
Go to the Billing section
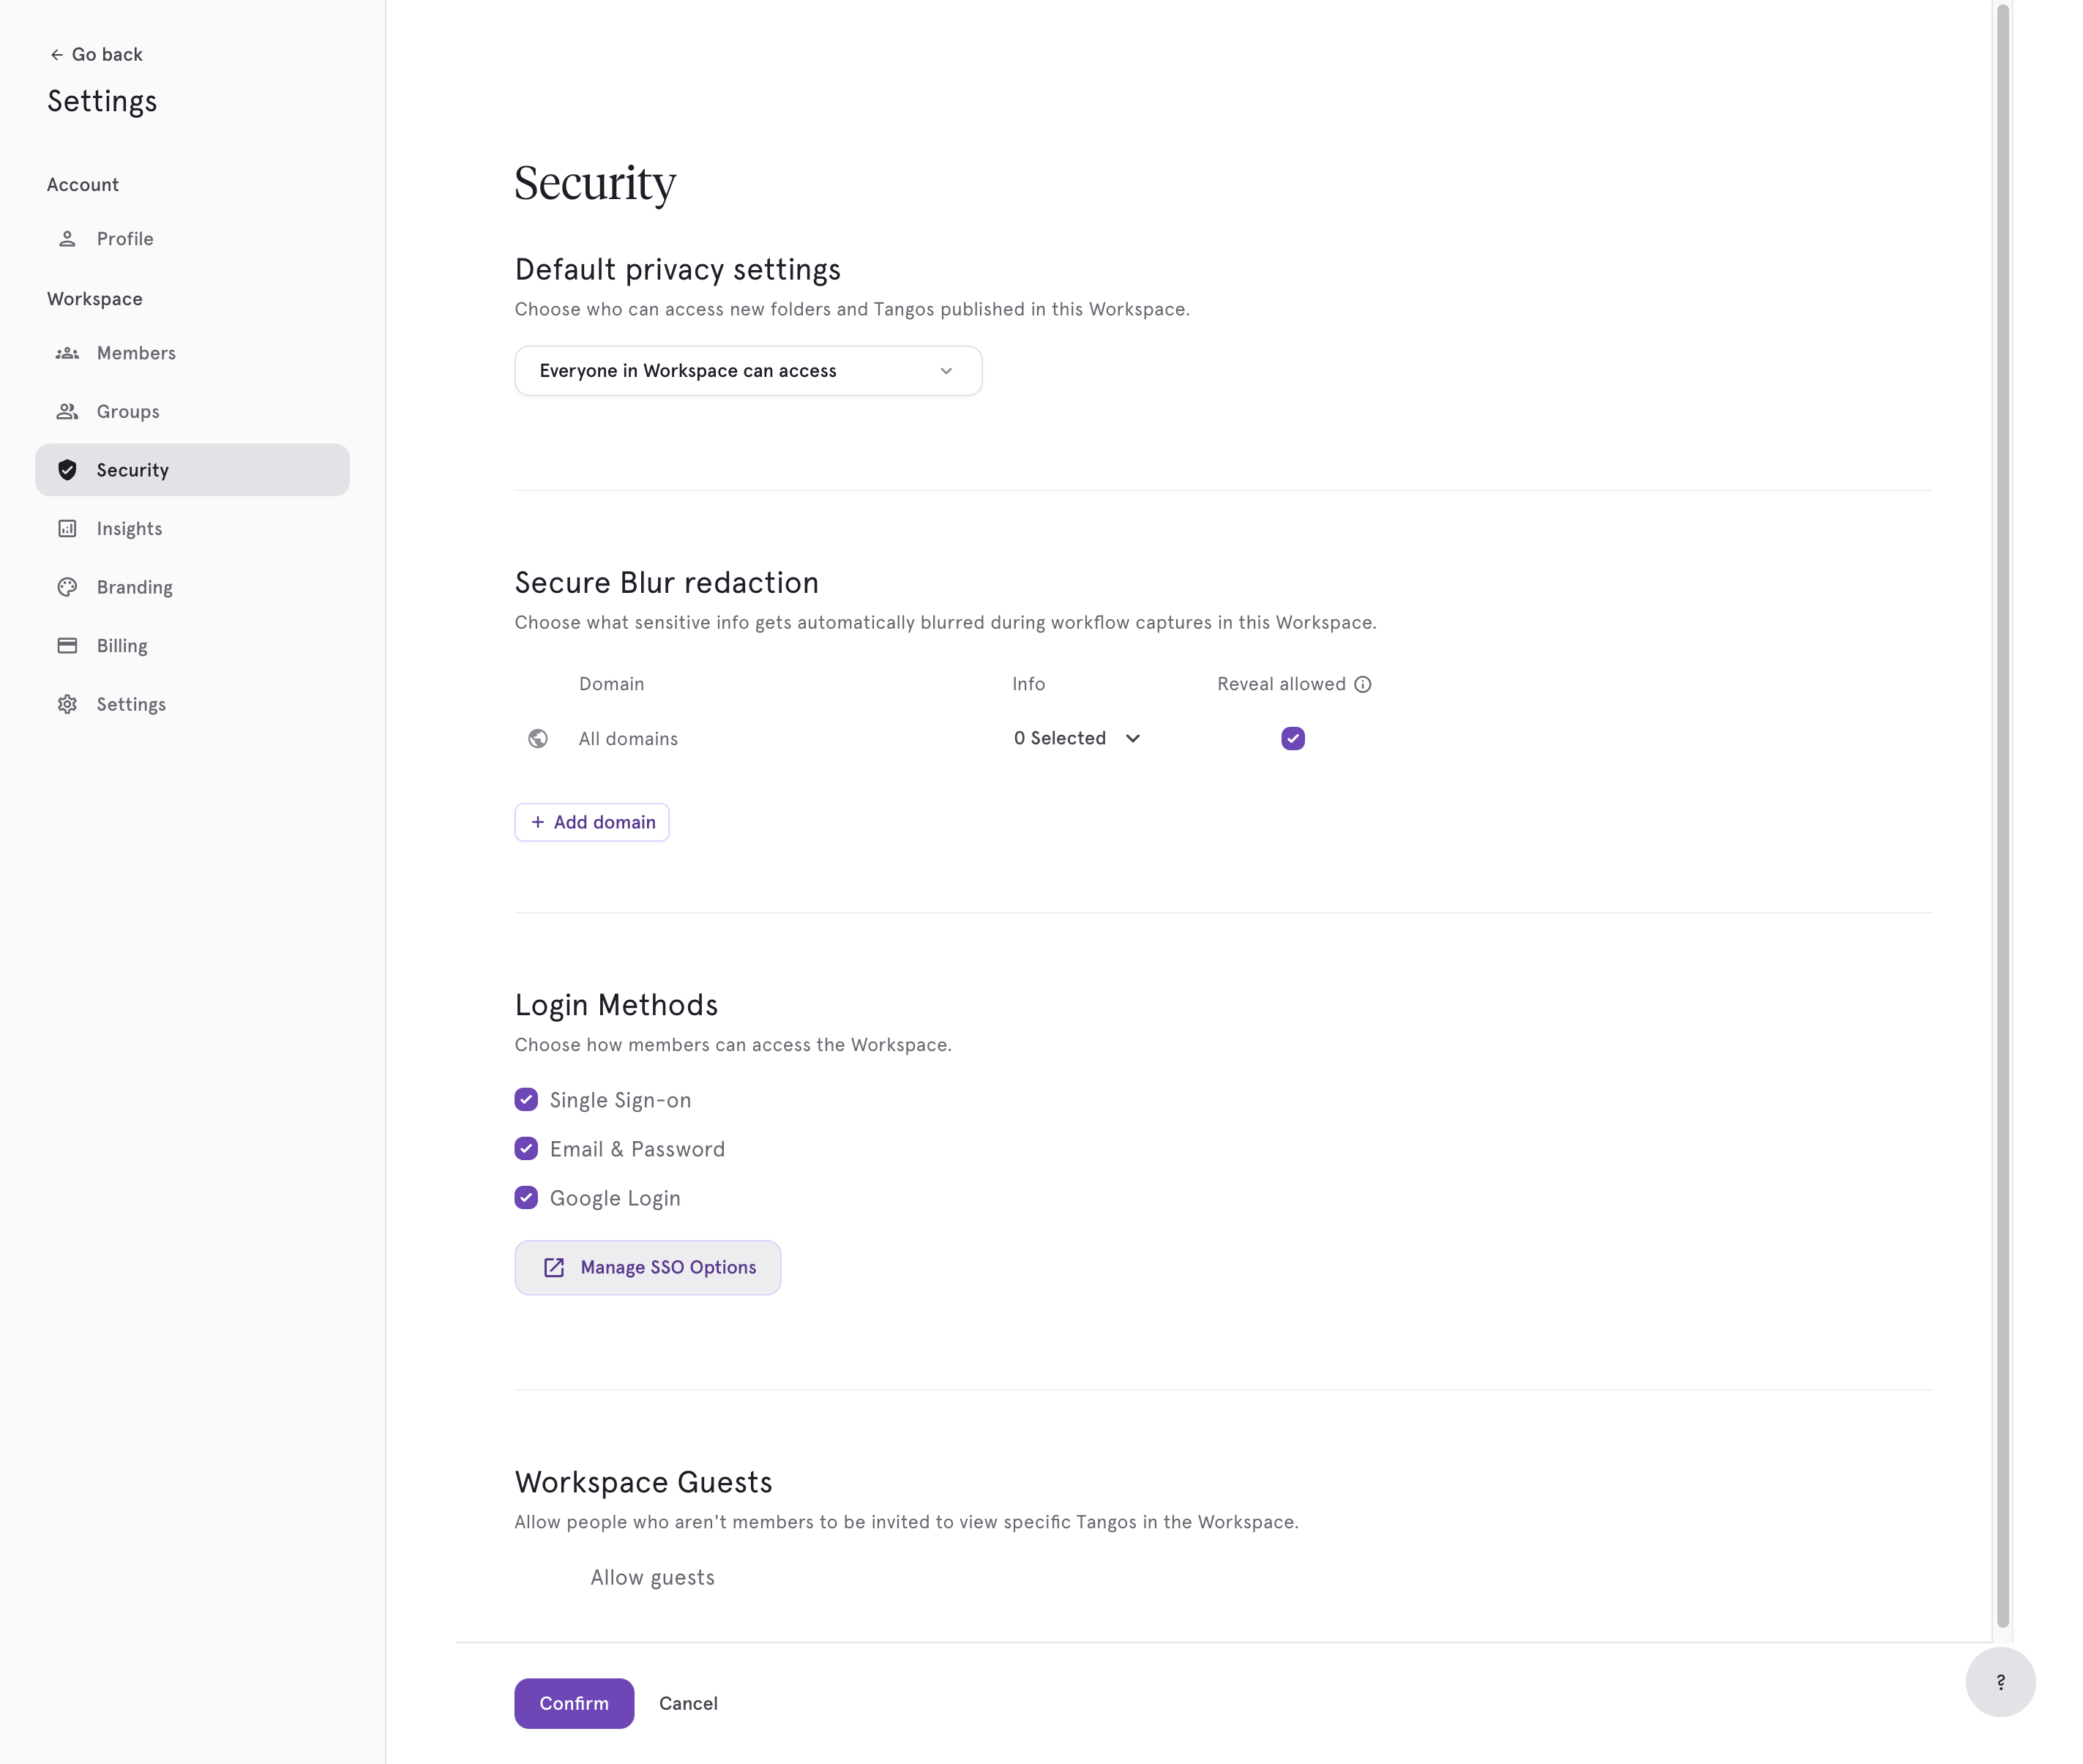click(192, 646)
